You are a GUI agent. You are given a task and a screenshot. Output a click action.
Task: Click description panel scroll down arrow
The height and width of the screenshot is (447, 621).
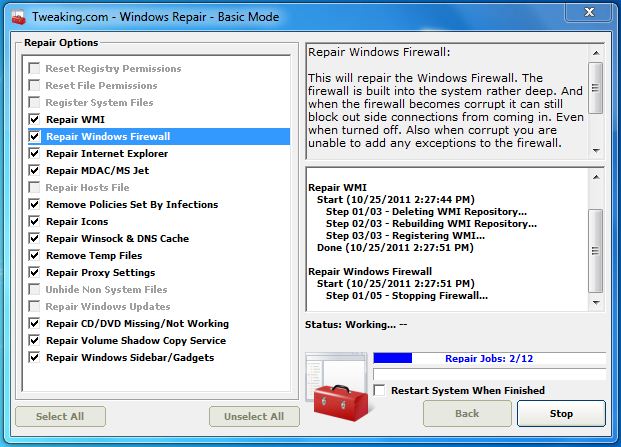[x=596, y=150]
